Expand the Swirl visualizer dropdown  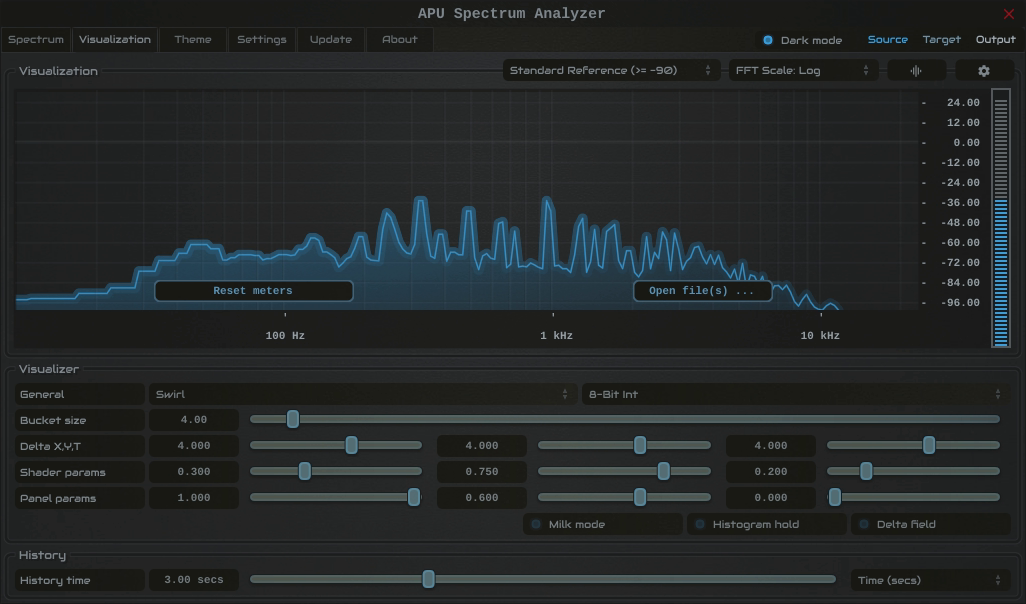coord(363,395)
